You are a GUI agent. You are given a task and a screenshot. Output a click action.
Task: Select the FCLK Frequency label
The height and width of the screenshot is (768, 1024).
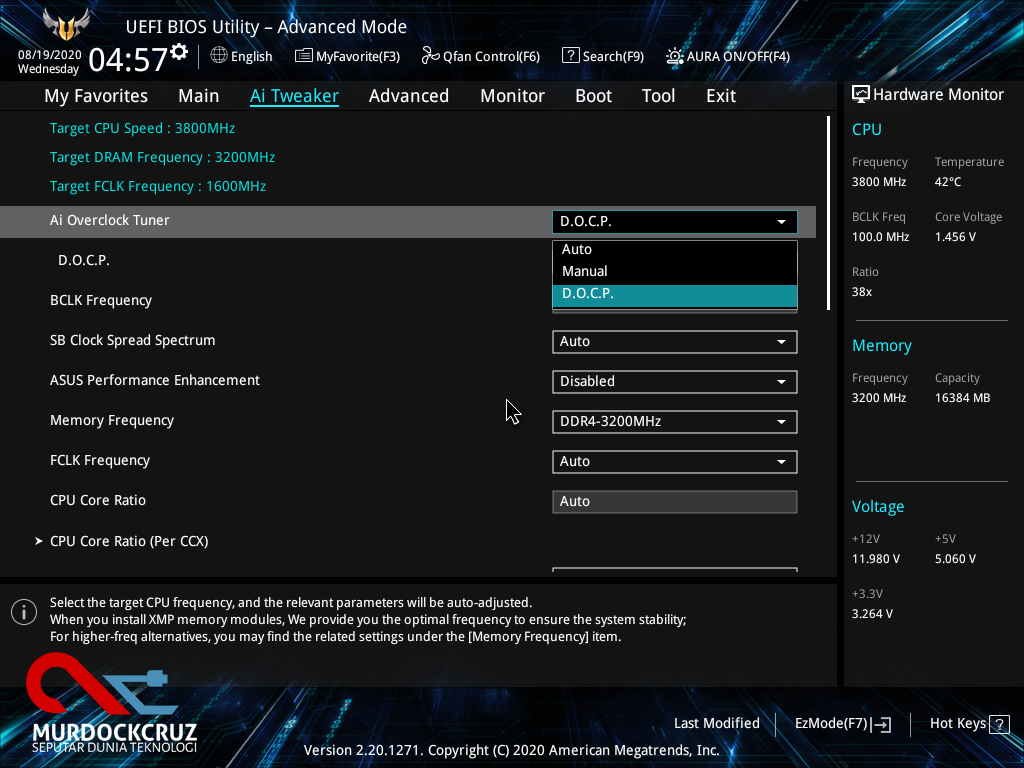(x=100, y=460)
